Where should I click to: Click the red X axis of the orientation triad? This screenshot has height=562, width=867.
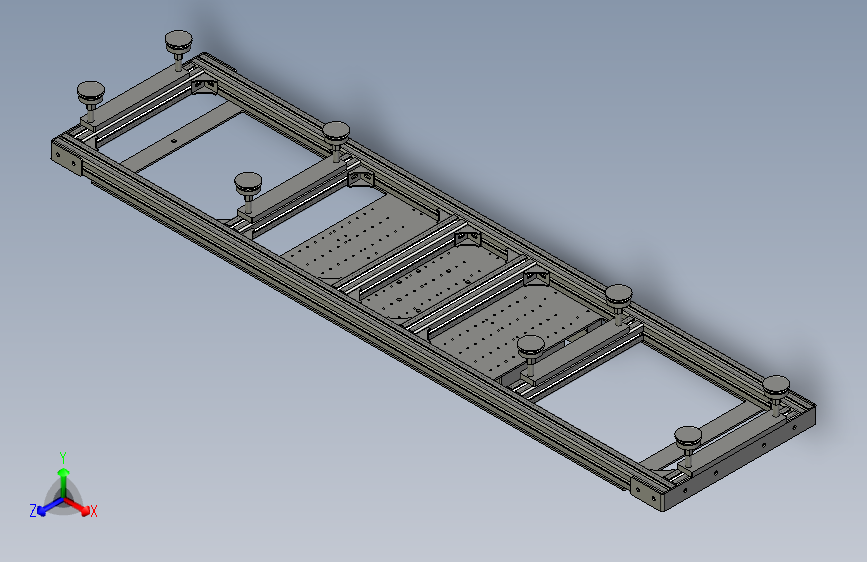[x=77, y=506]
